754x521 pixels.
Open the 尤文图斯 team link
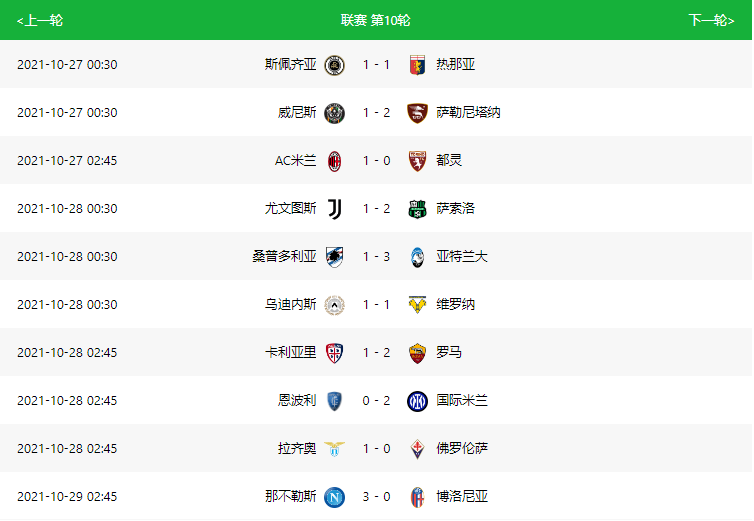tap(290, 208)
